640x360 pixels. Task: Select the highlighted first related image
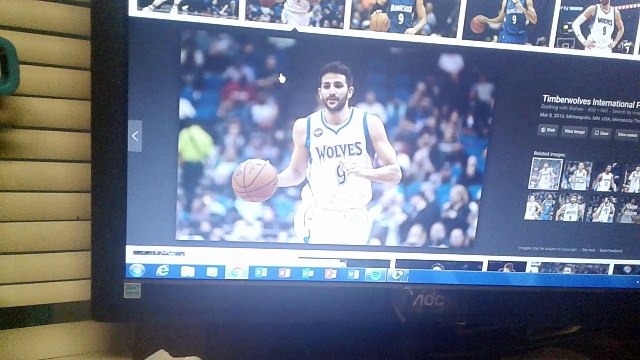click(x=545, y=174)
